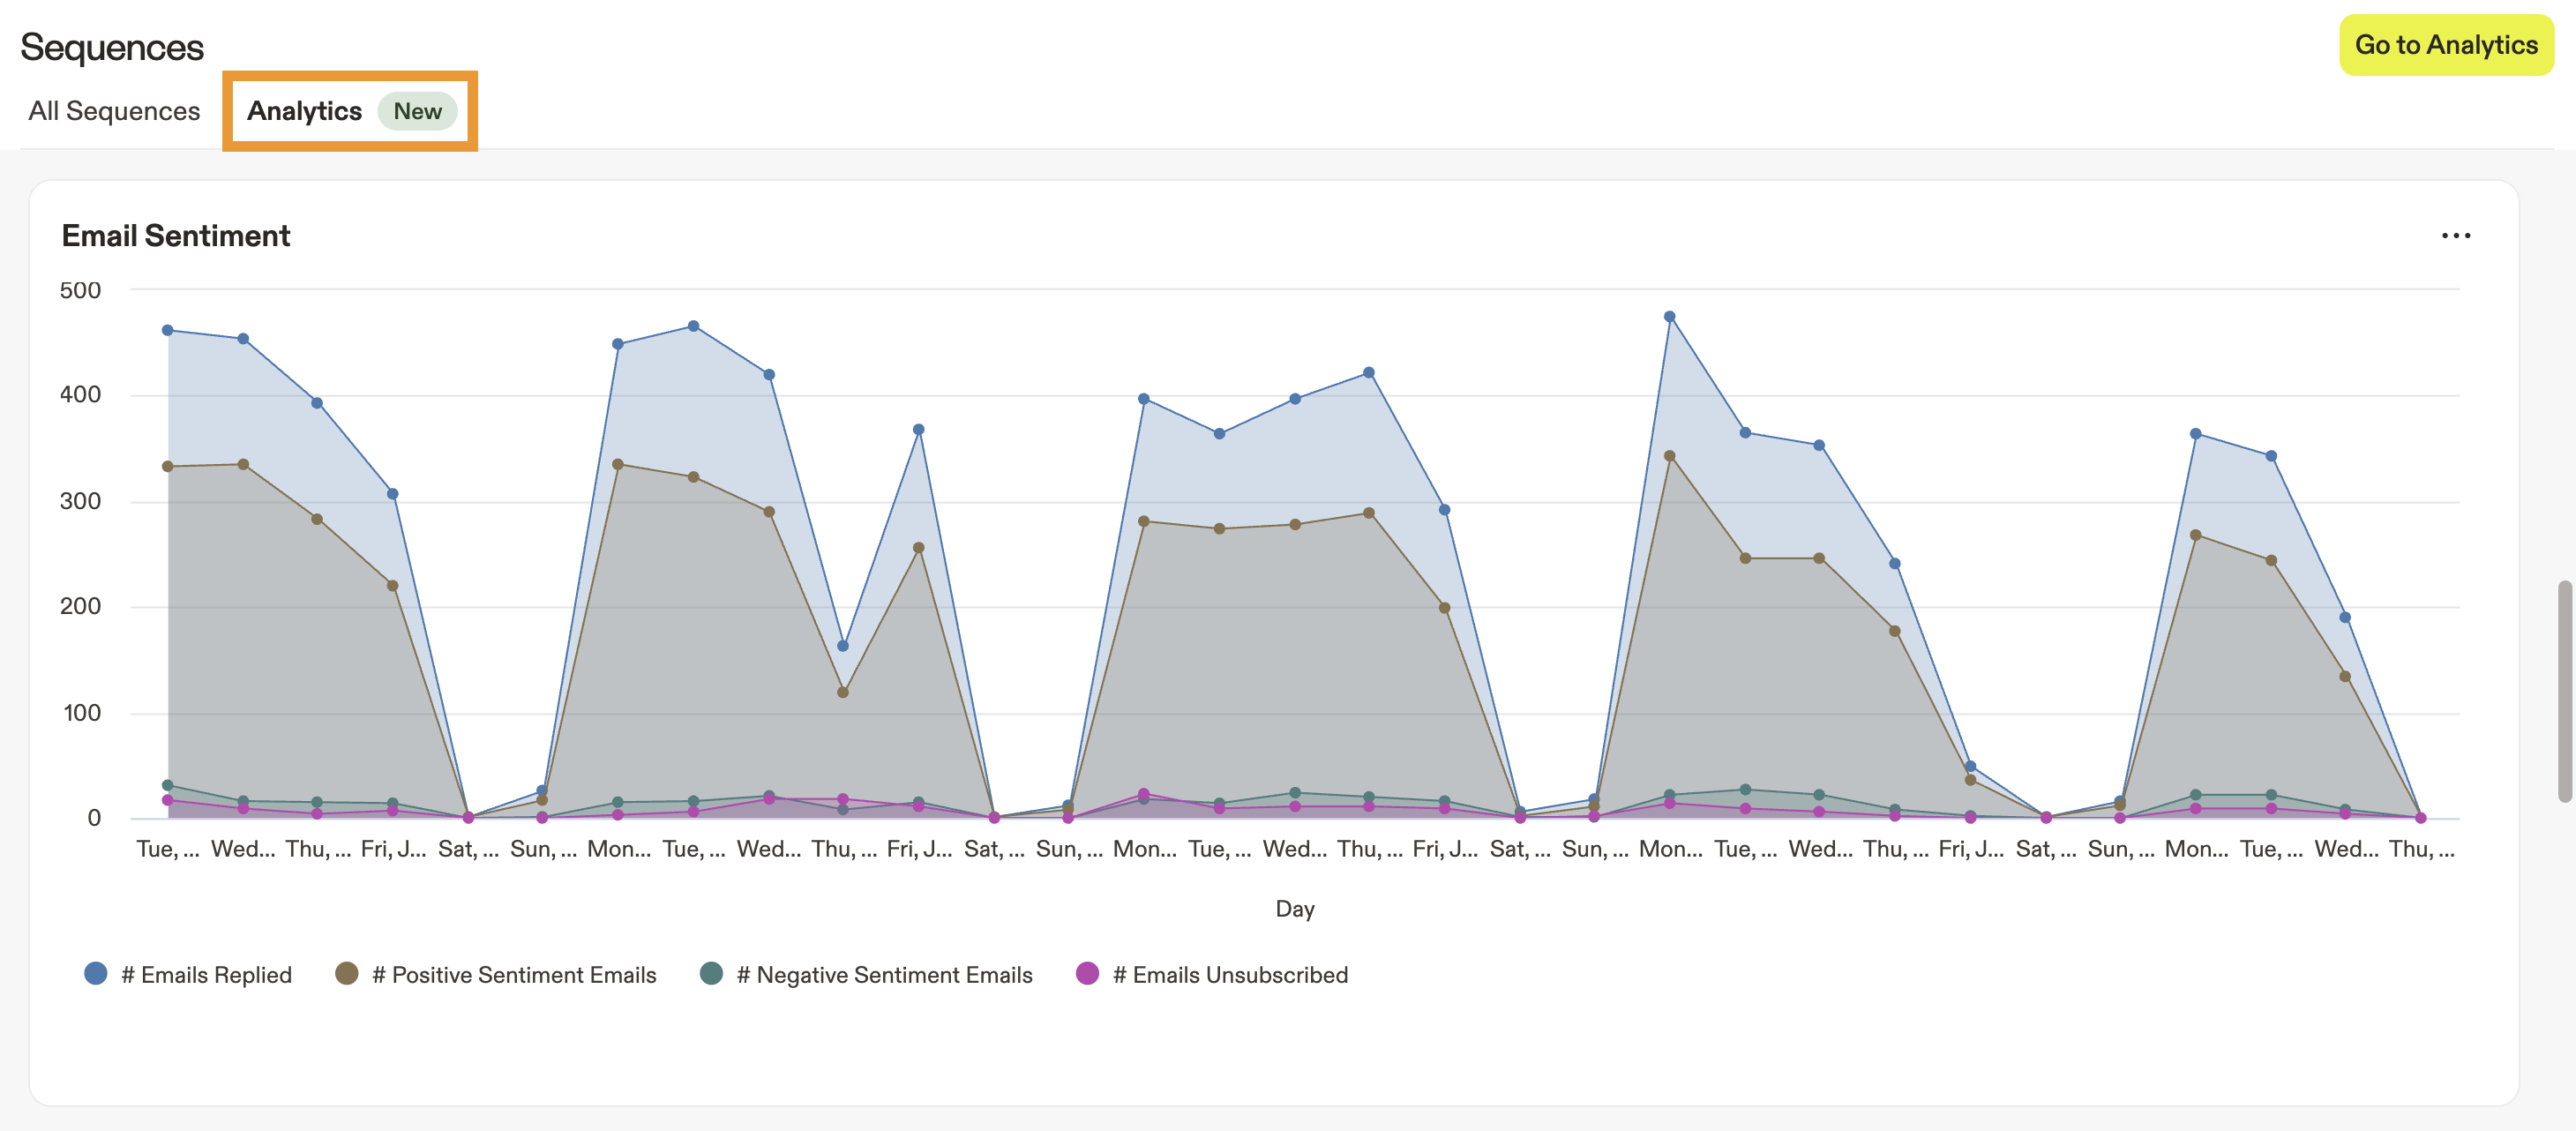Screen dimensions: 2576x1131
Task: Toggle the # Positive Sentiment Emails series label
Action: [x=514, y=975]
